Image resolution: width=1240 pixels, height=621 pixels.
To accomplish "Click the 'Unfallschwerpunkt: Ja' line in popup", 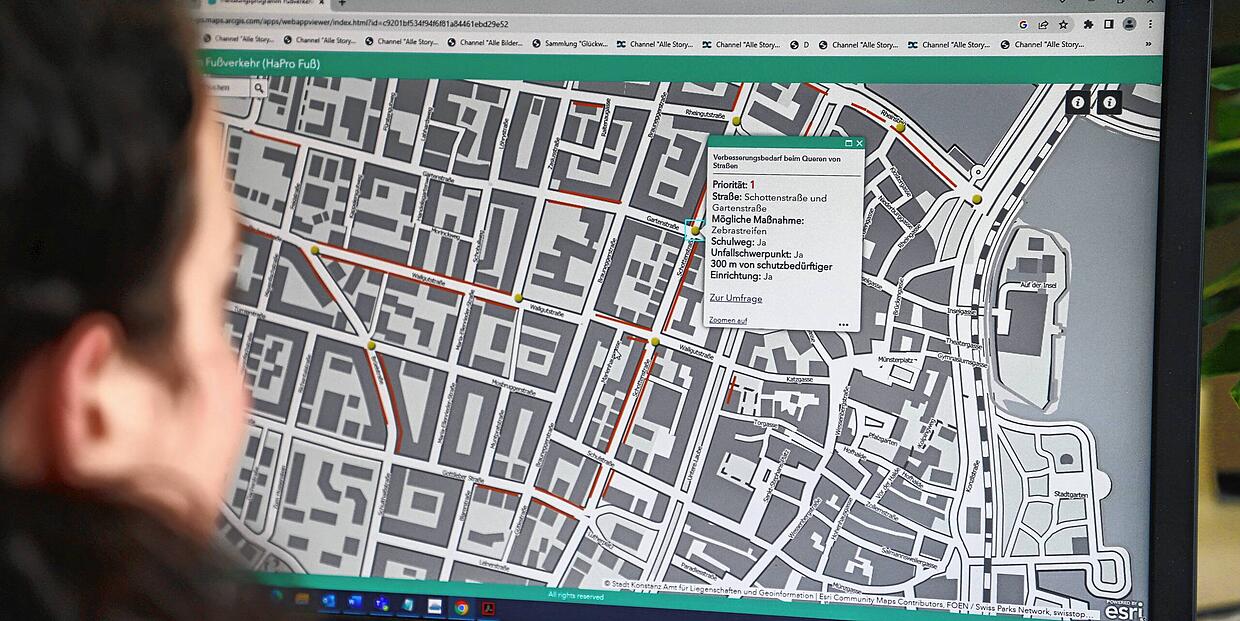I will (757, 255).
